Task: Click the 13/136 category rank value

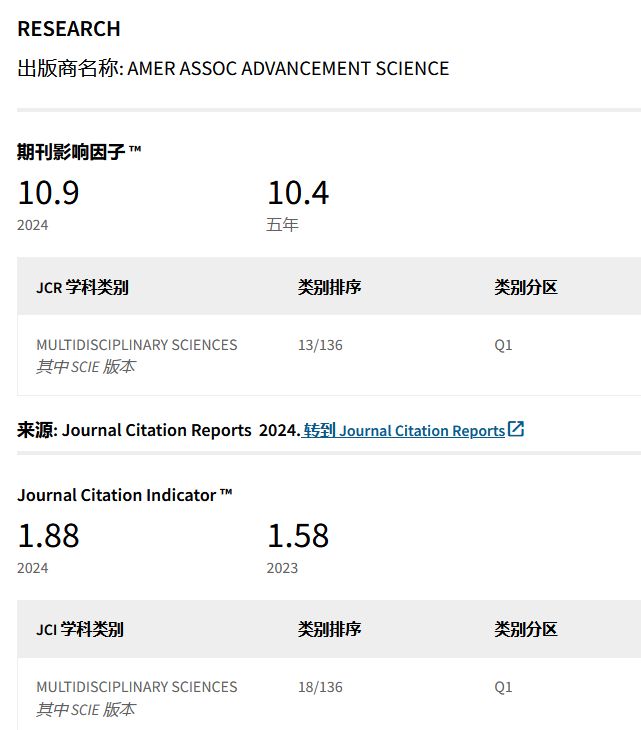Action: click(320, 345)
